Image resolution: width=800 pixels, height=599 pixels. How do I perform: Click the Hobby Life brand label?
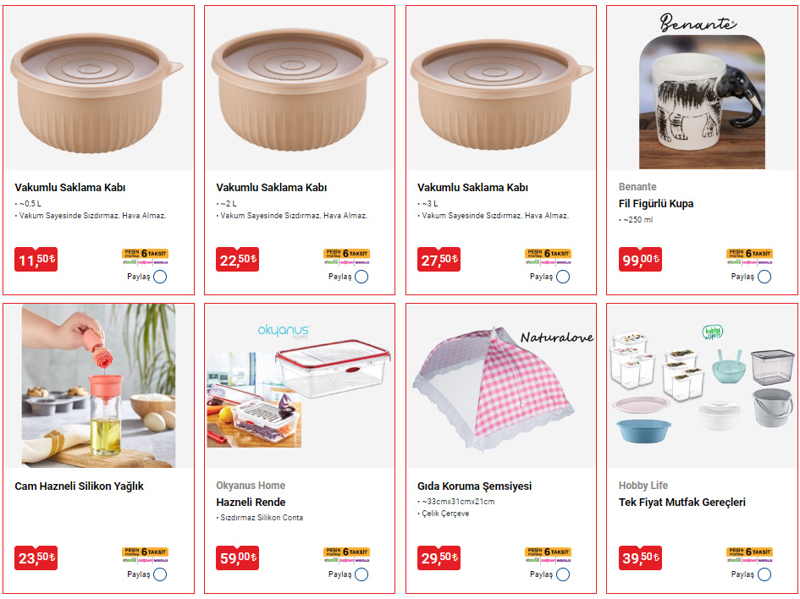click(643, 485)
